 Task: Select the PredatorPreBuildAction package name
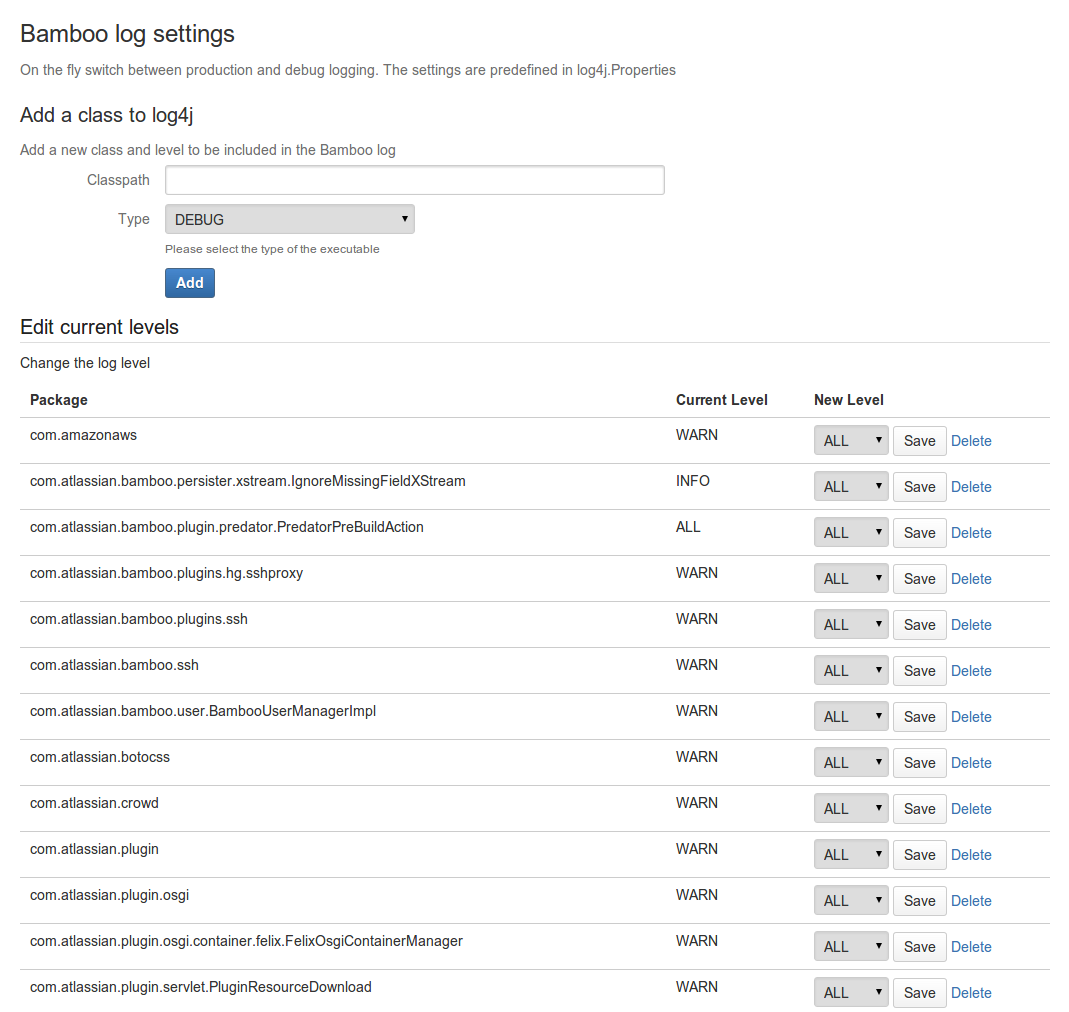point(226,527)
